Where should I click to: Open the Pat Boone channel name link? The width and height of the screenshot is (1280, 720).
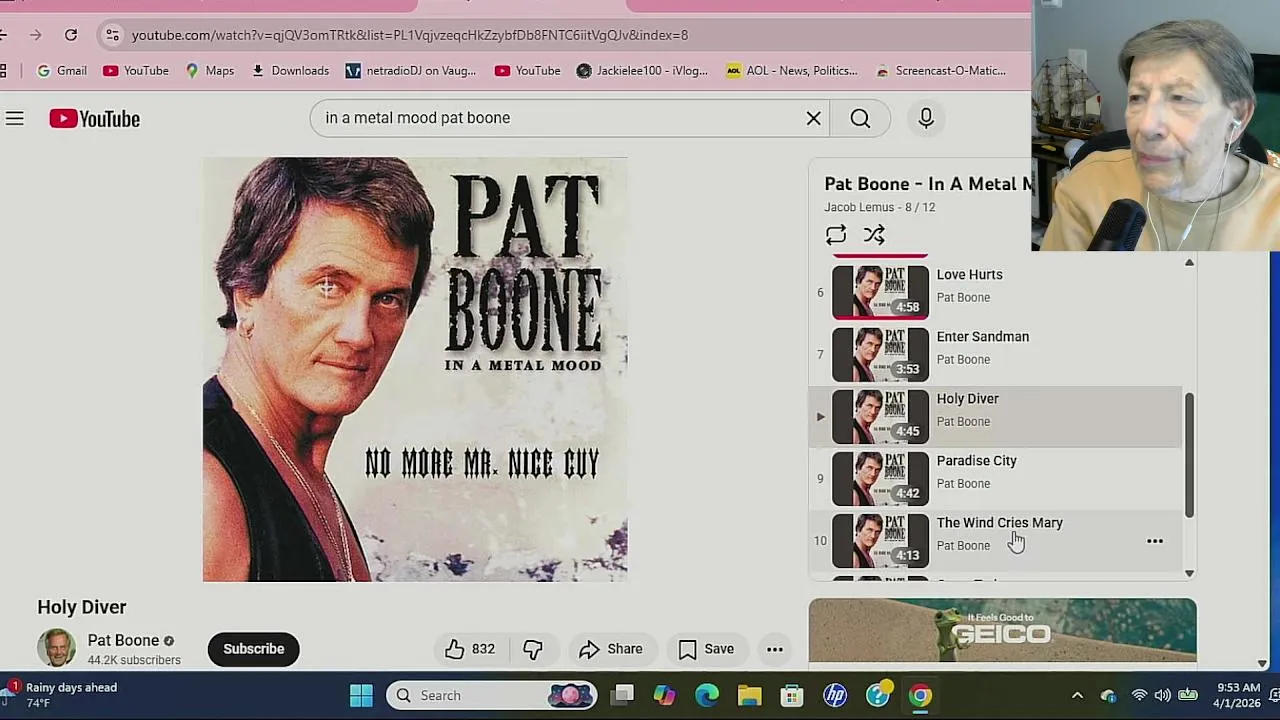pos(123,640)
